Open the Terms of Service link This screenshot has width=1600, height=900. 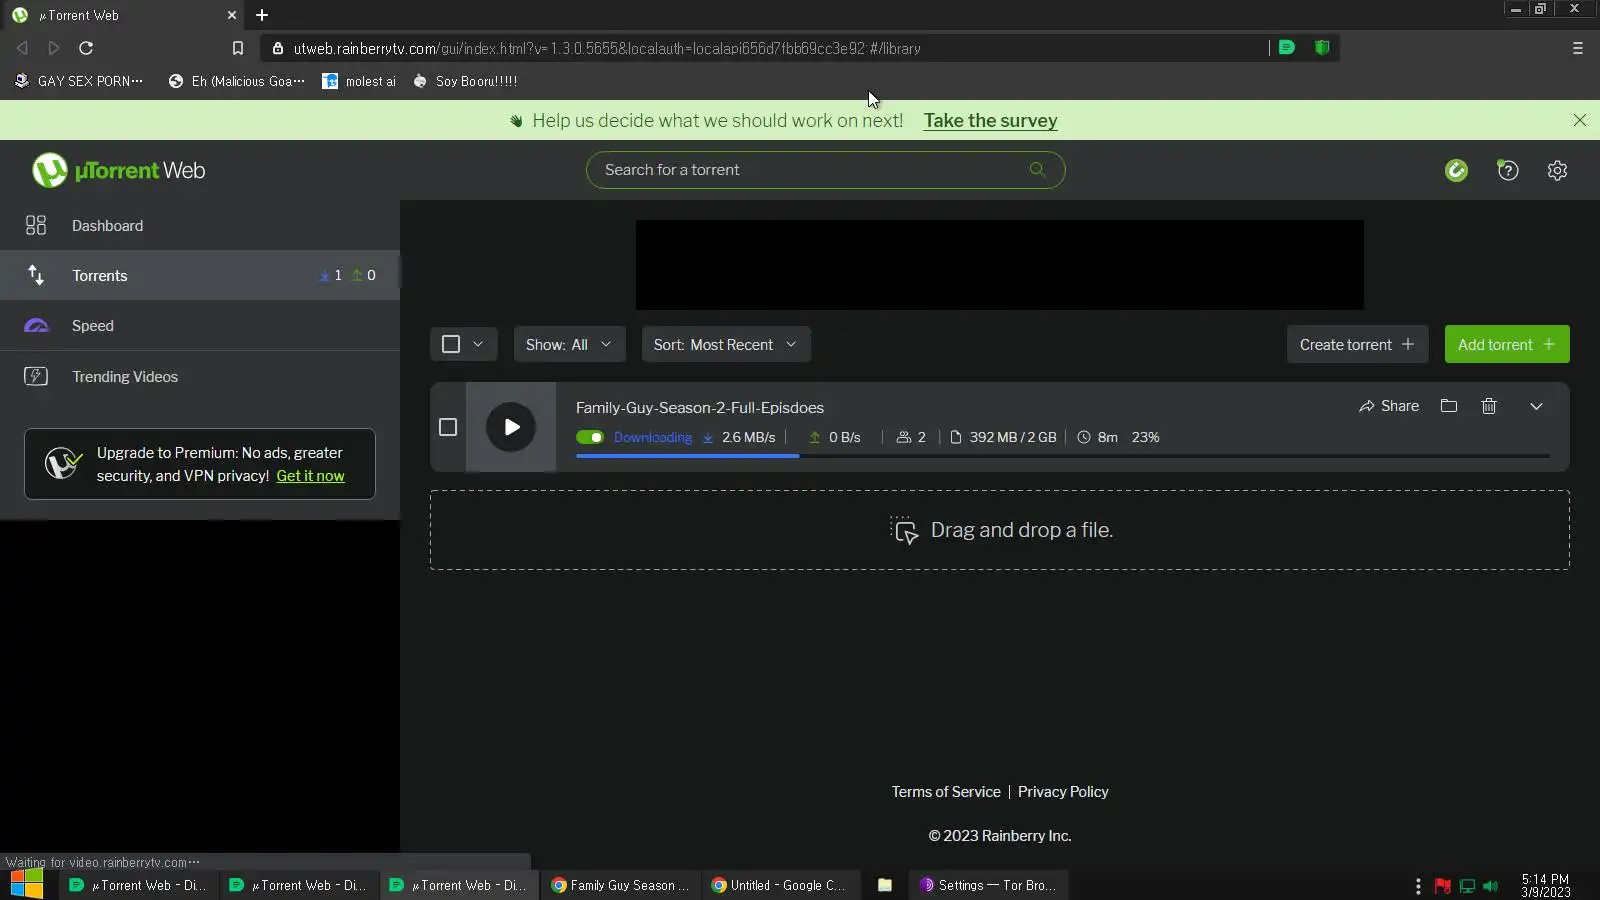click(x=946, y=792)
